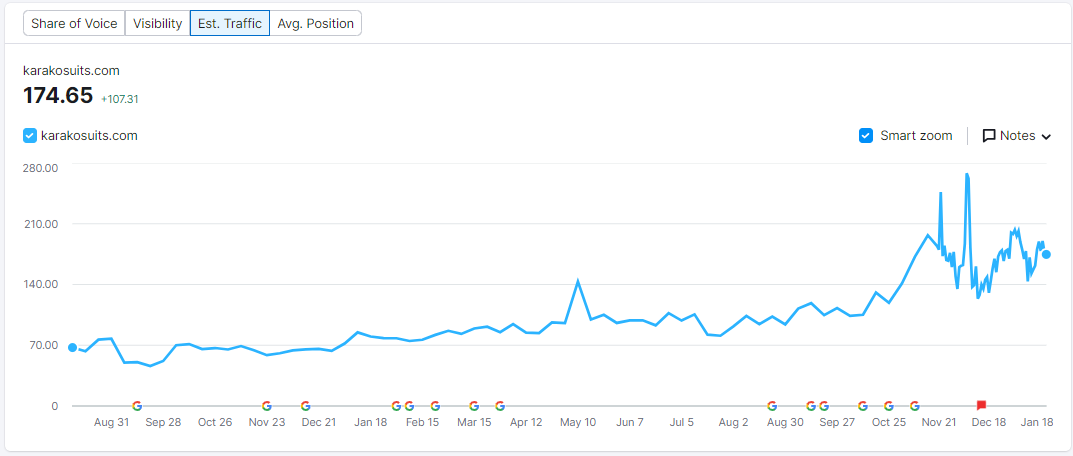The height and width of the screenshot is (456, 1073).
Task: Click the final data point dot on the chart
Action: pyautogui.click(x=1046, y=255)
